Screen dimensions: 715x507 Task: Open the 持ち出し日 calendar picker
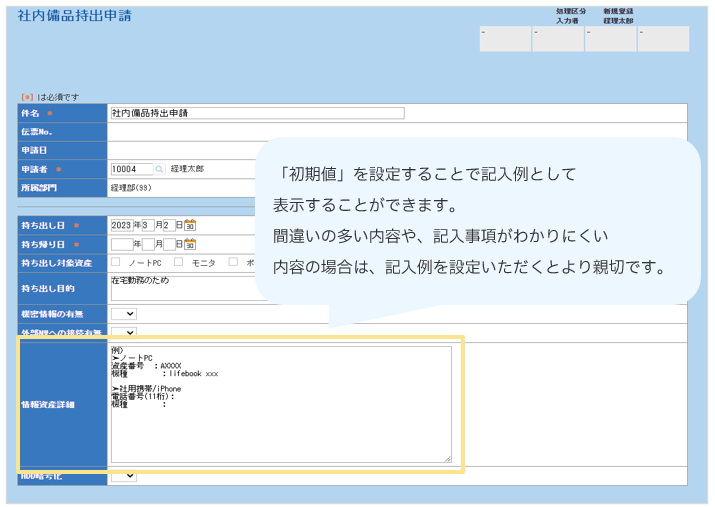point(190,225)
